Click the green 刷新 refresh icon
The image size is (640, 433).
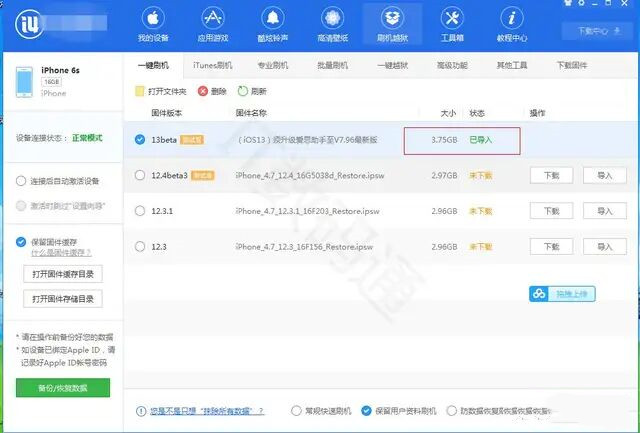pyautogui.click(x=243, y=91)
